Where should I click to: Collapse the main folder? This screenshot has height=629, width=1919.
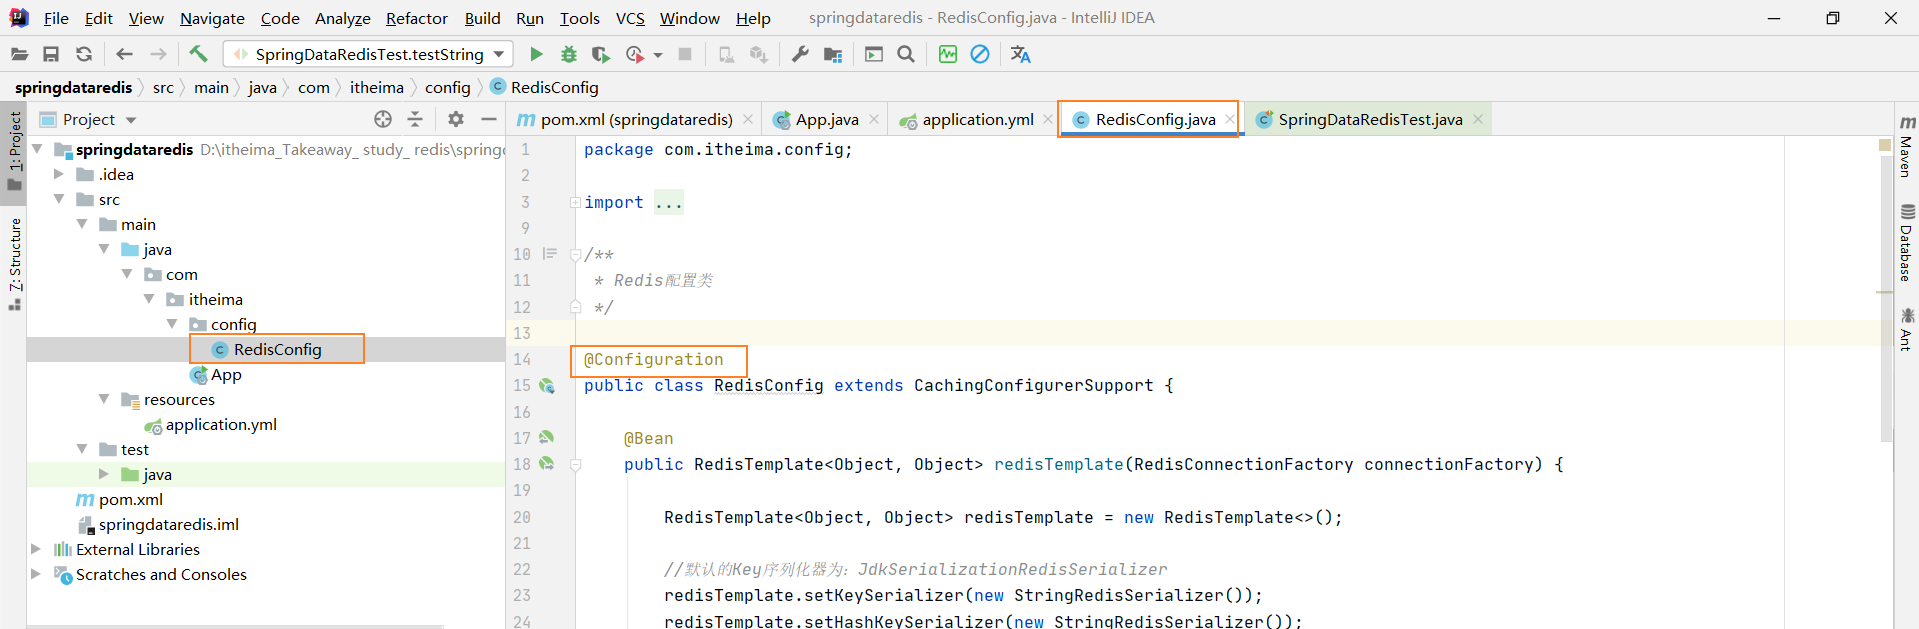click(82, 224)
